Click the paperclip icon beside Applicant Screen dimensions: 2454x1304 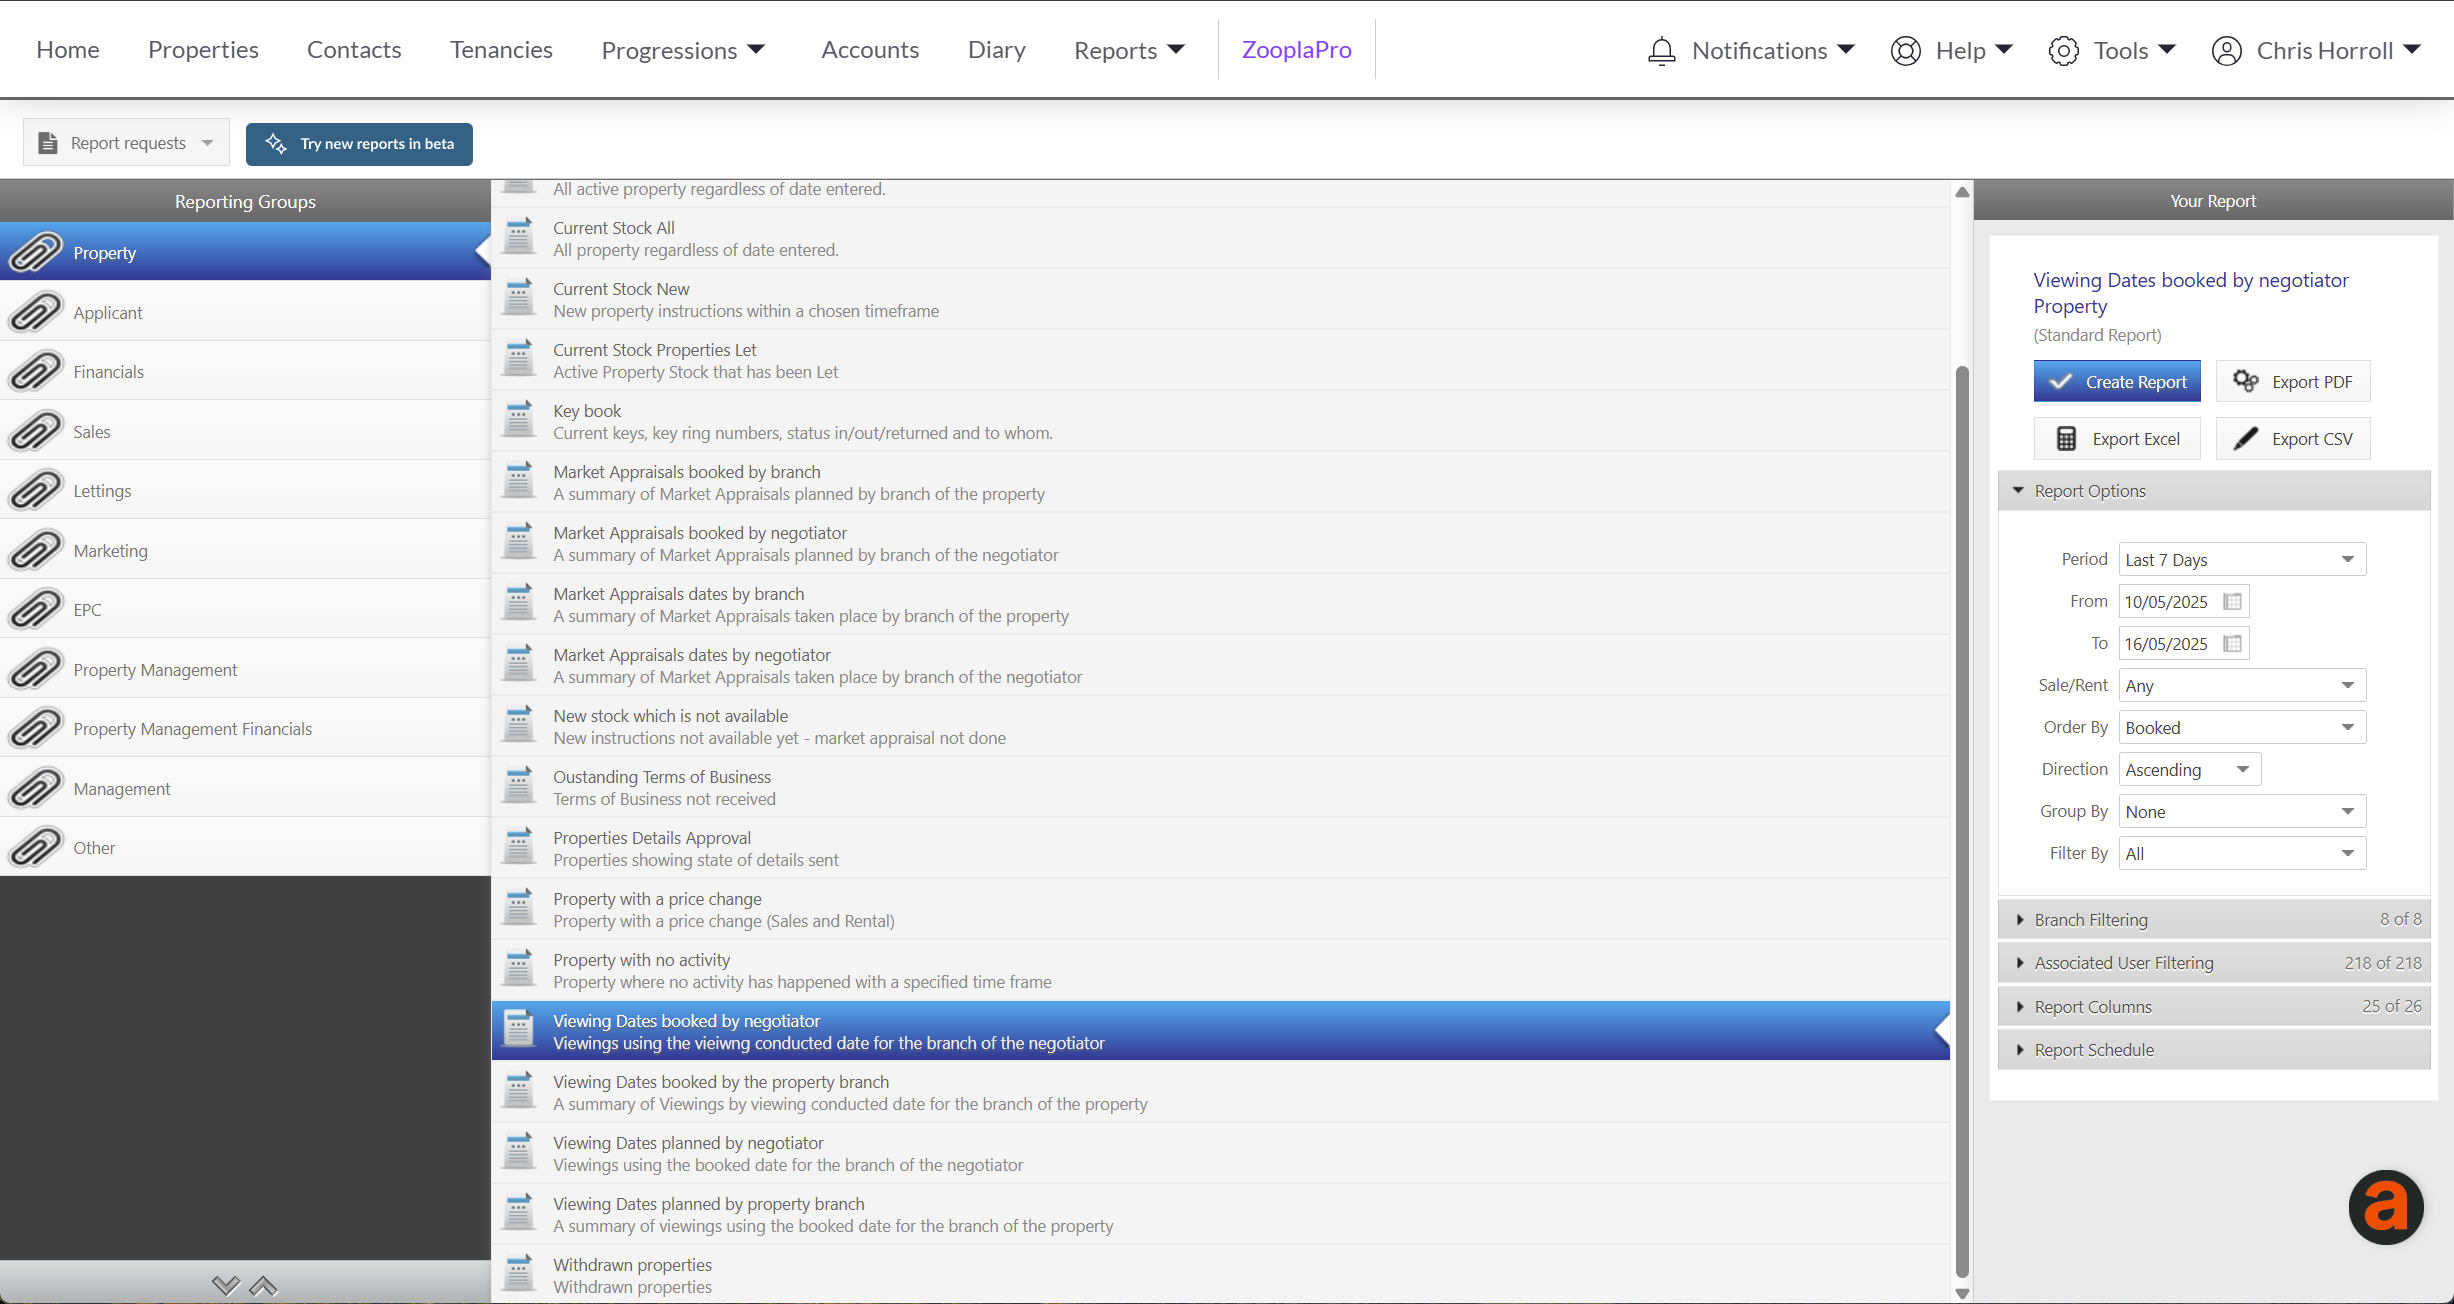36,312
